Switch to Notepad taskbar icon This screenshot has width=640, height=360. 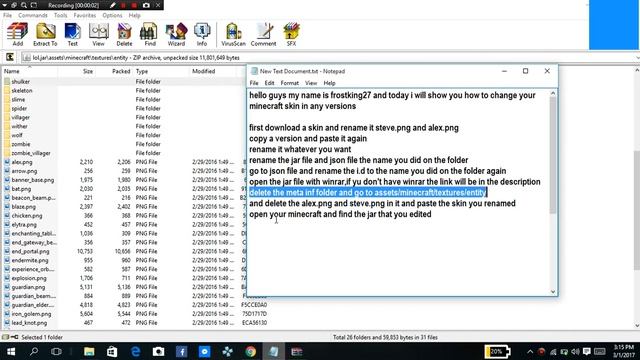273,351
